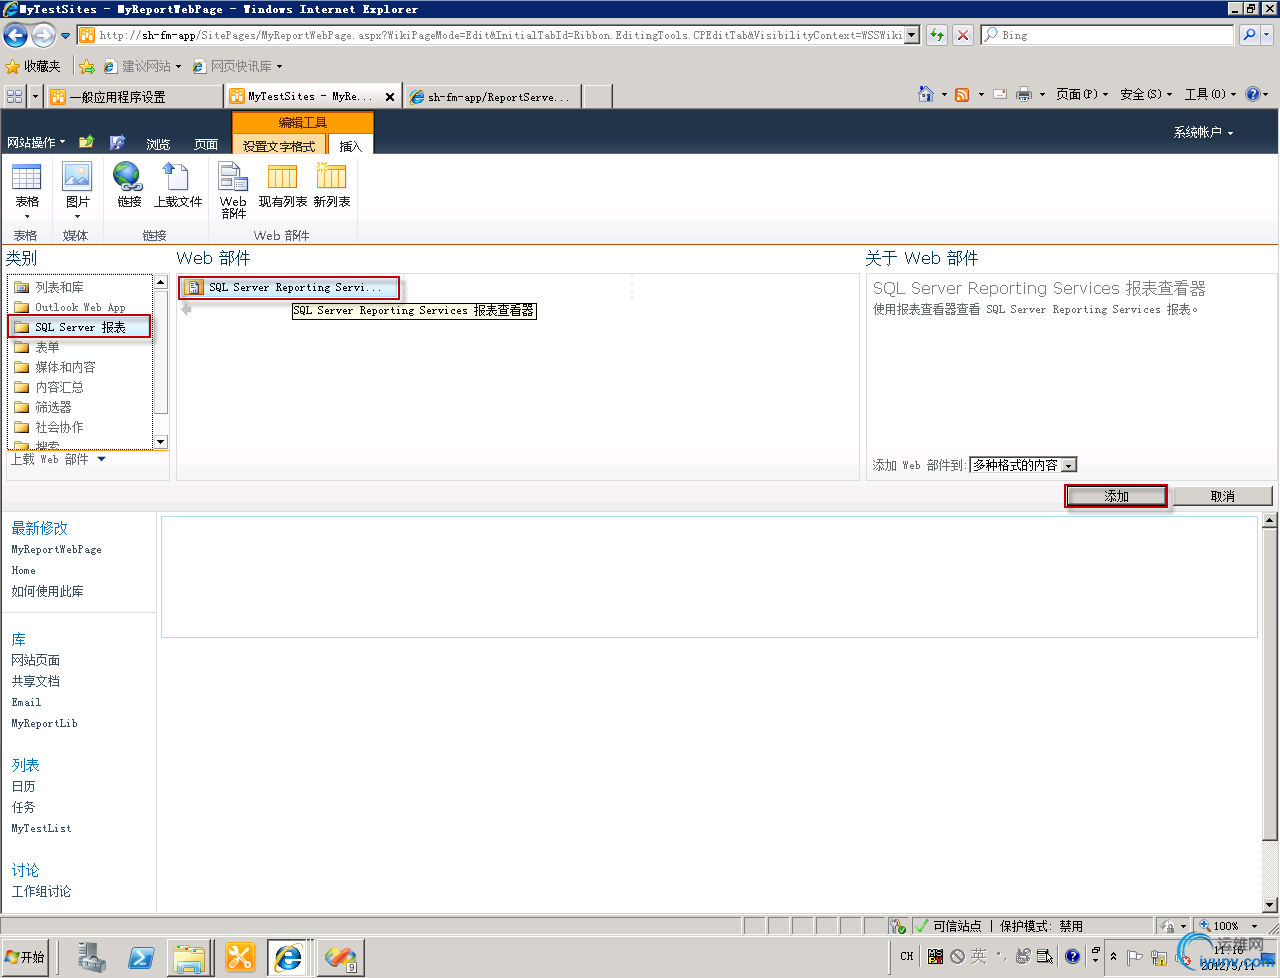Close the MyTestSites browser tab
Image resolution: width=1280 pixels, height=978 pixels.
(390, 97)
